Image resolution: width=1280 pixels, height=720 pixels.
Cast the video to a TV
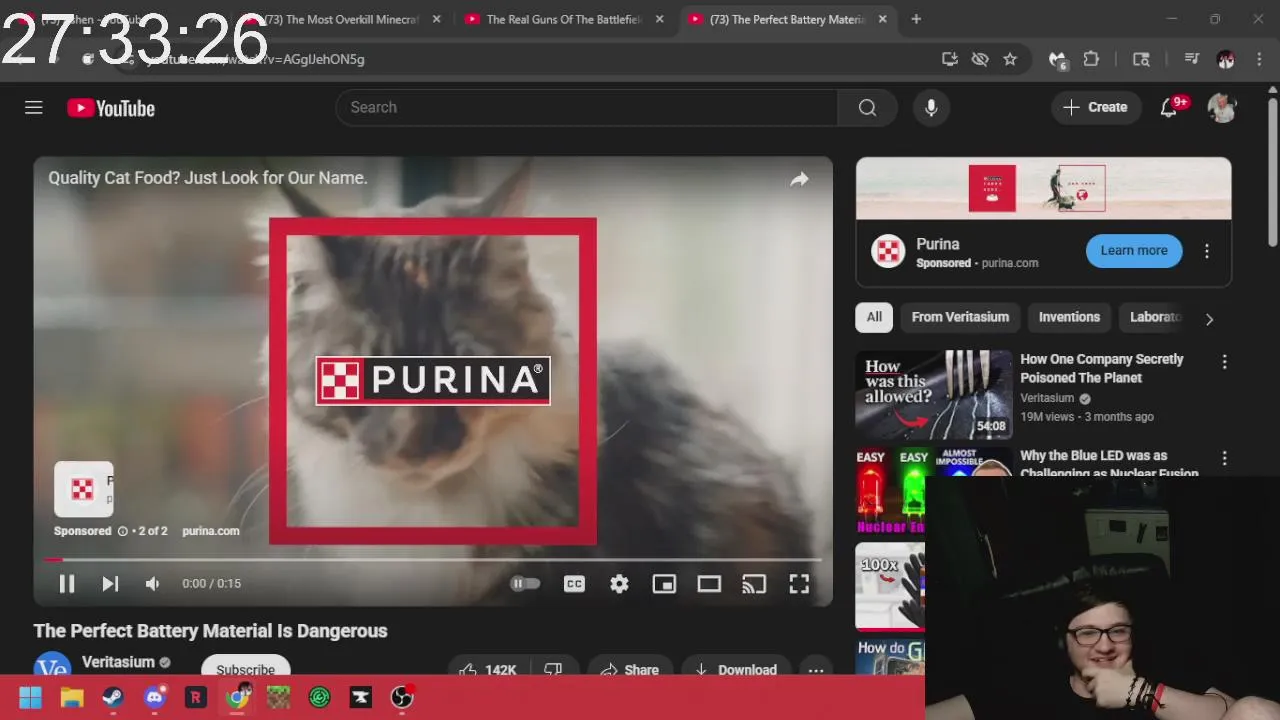754,584
